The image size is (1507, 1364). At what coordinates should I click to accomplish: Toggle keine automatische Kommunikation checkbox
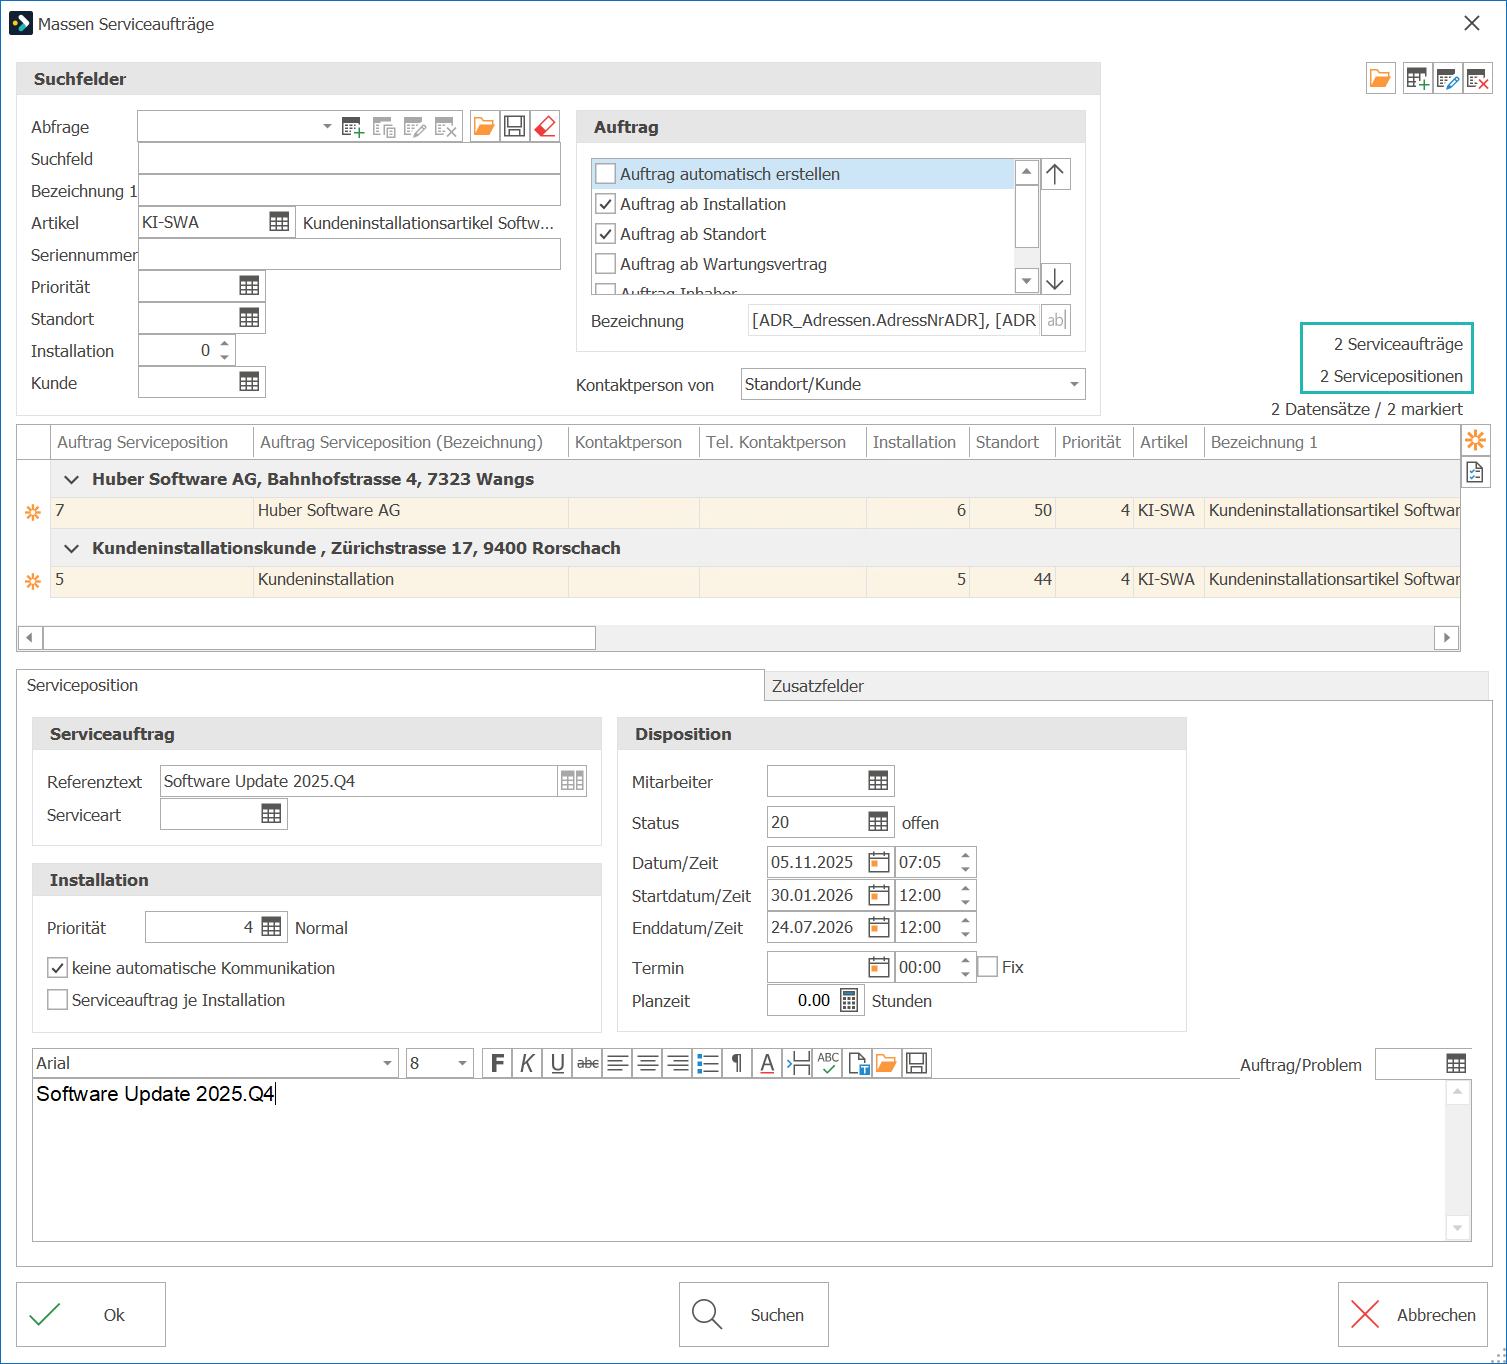coord(58,968)
